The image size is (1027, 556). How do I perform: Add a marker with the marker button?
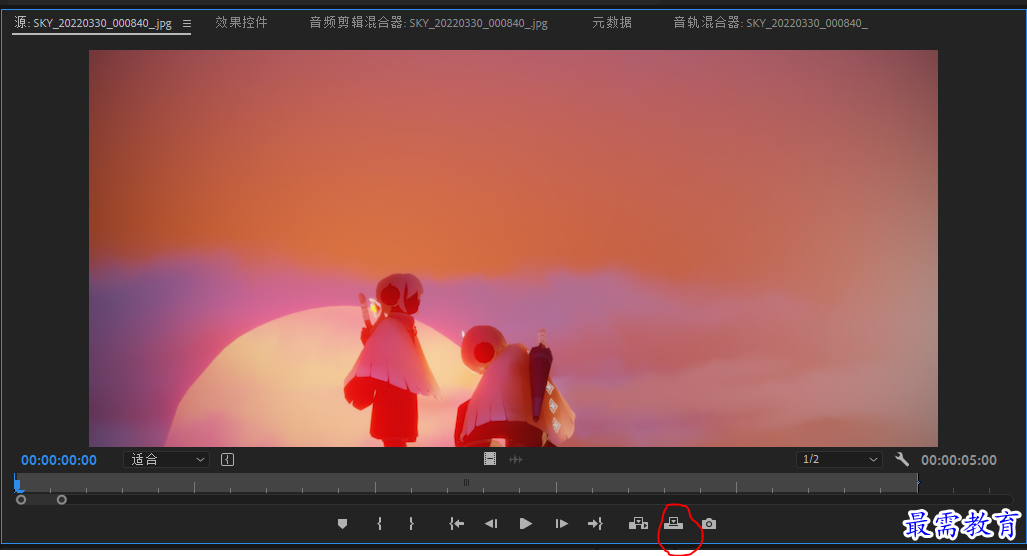click(x=342, y=524)
